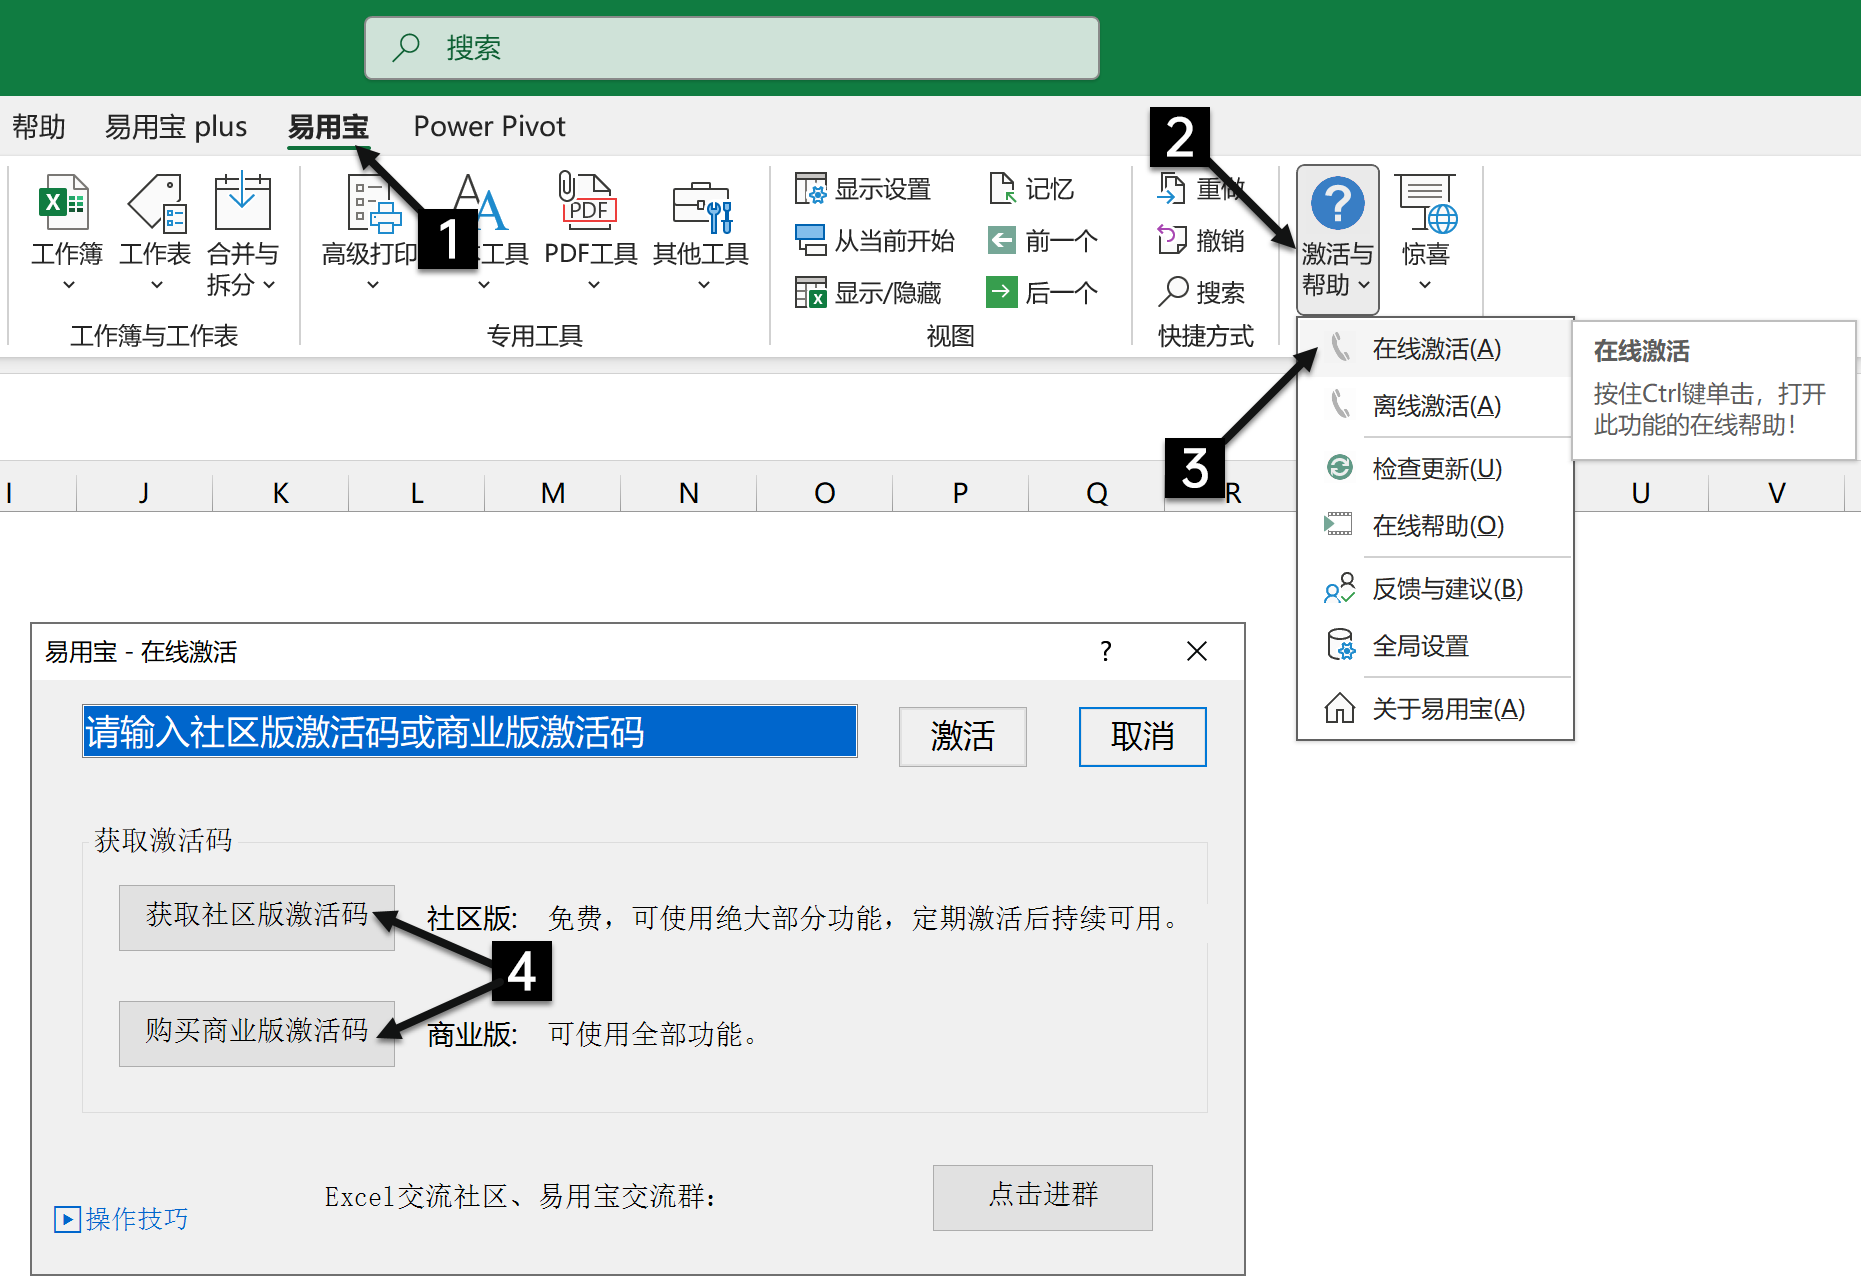Screen dimensions: 1861x1276
Task: Select 检查更新(U) from menu
Action: tap(1435, 468)
